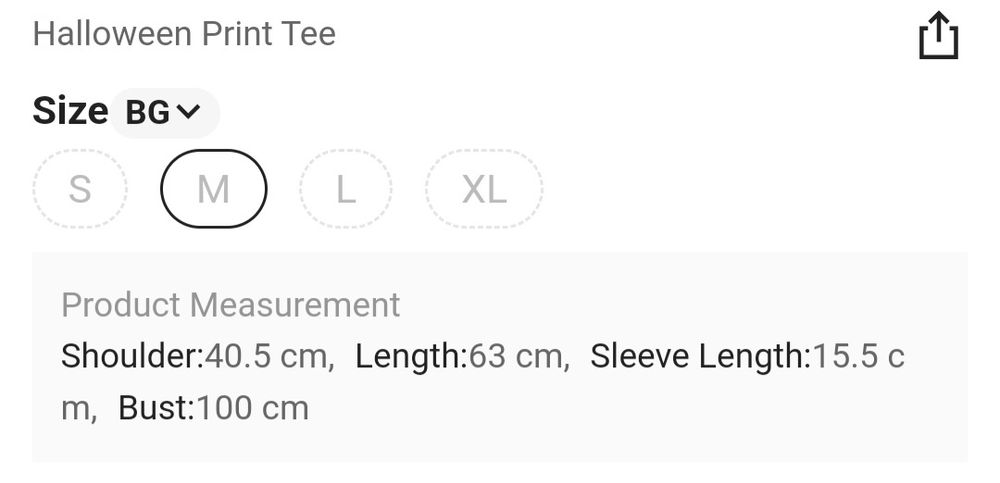The width and height of the screenshot is (1000, 483).
Task: Choose the selected size M option
Action: click(213, 189)
